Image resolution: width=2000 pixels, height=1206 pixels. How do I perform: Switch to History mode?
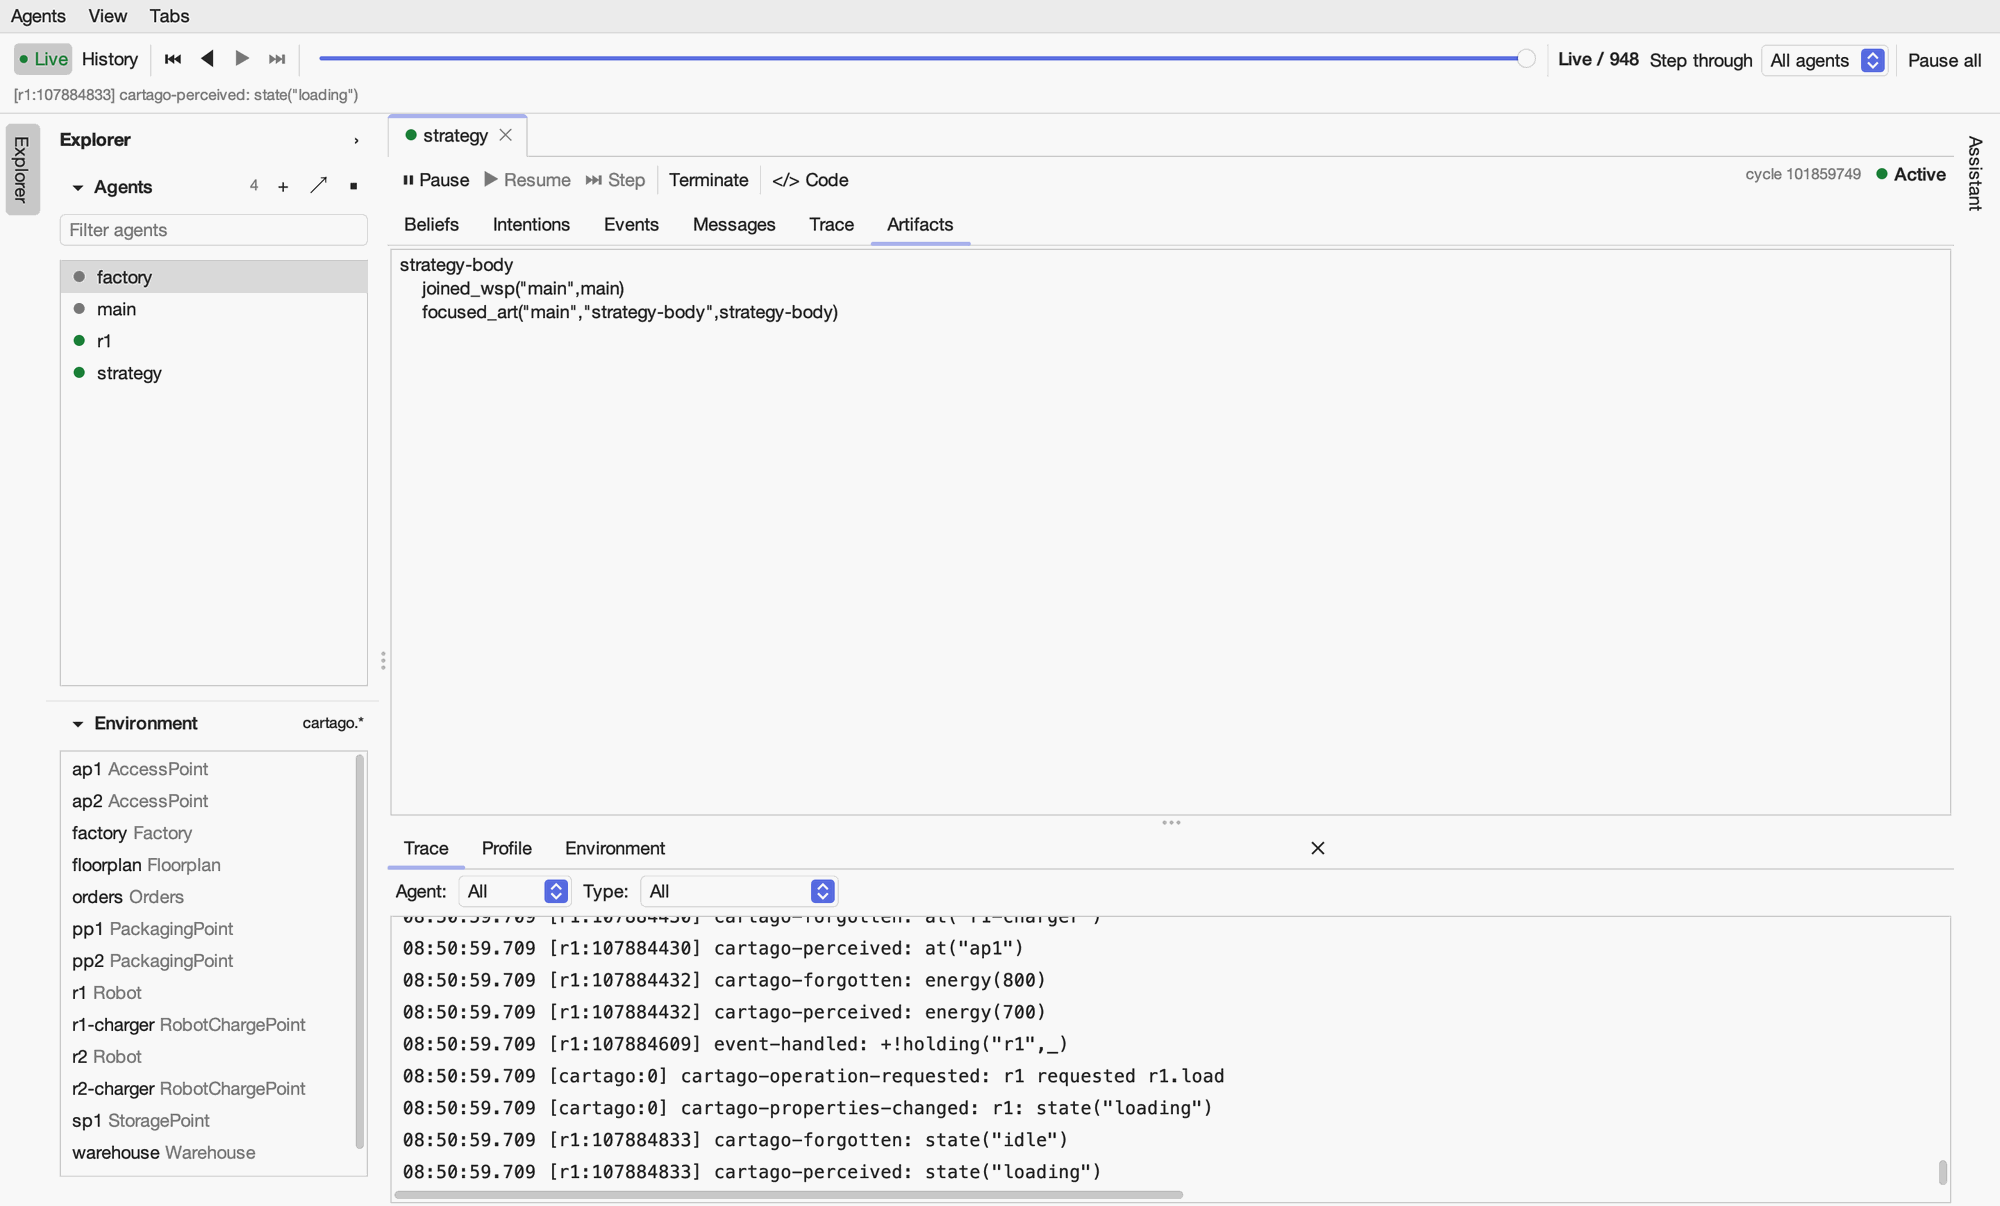pos(110,59)
